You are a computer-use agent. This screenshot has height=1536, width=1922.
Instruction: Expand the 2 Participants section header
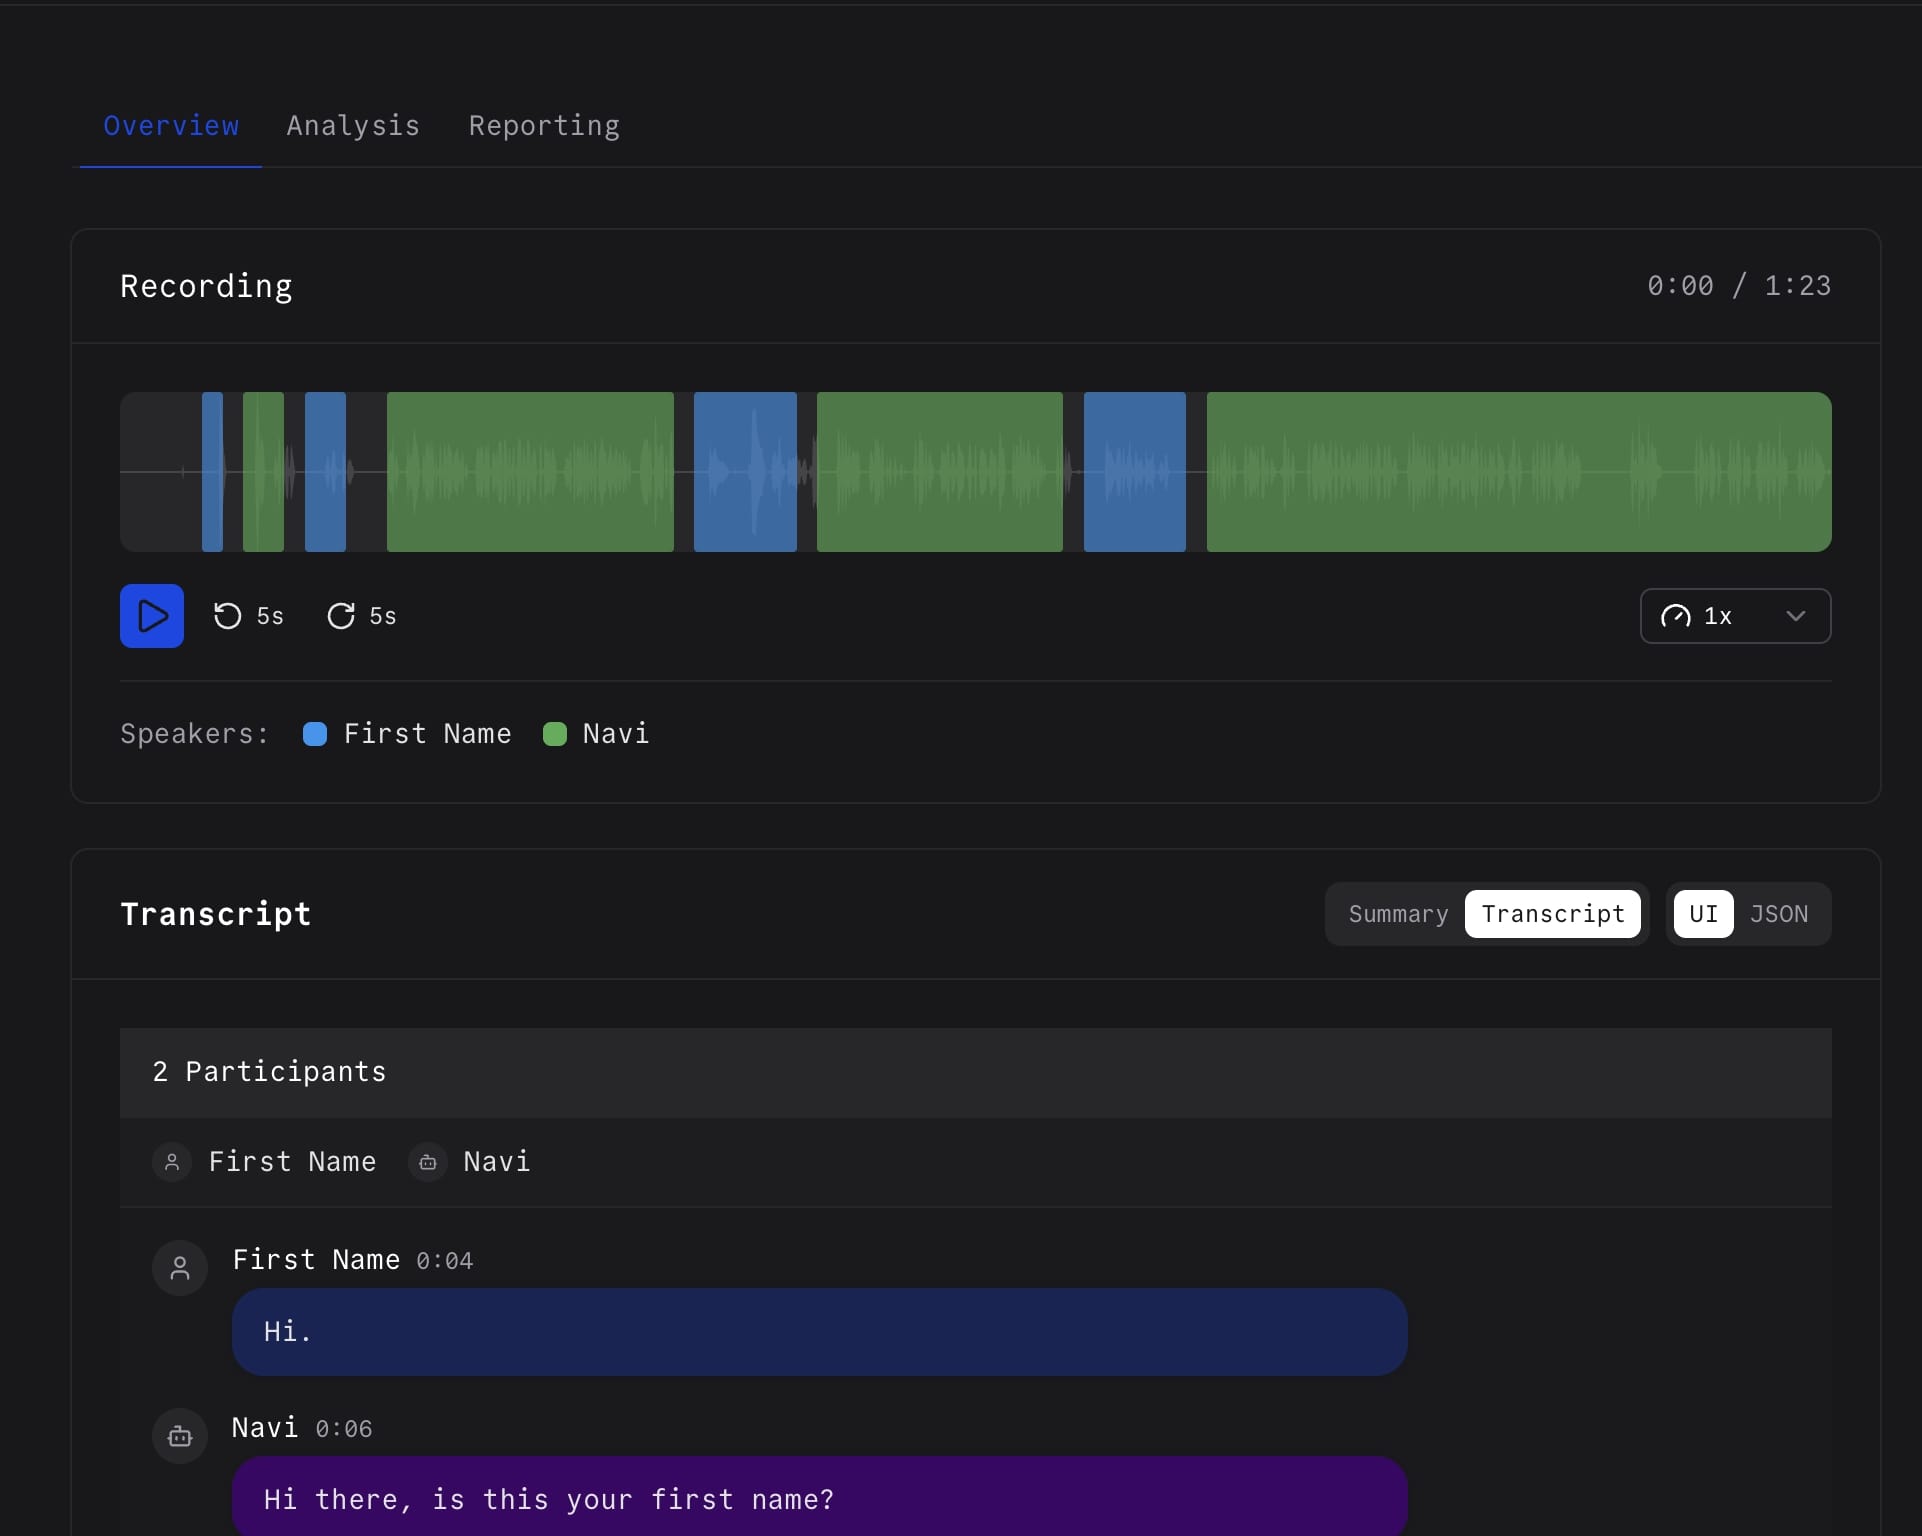pos(268,1072)
